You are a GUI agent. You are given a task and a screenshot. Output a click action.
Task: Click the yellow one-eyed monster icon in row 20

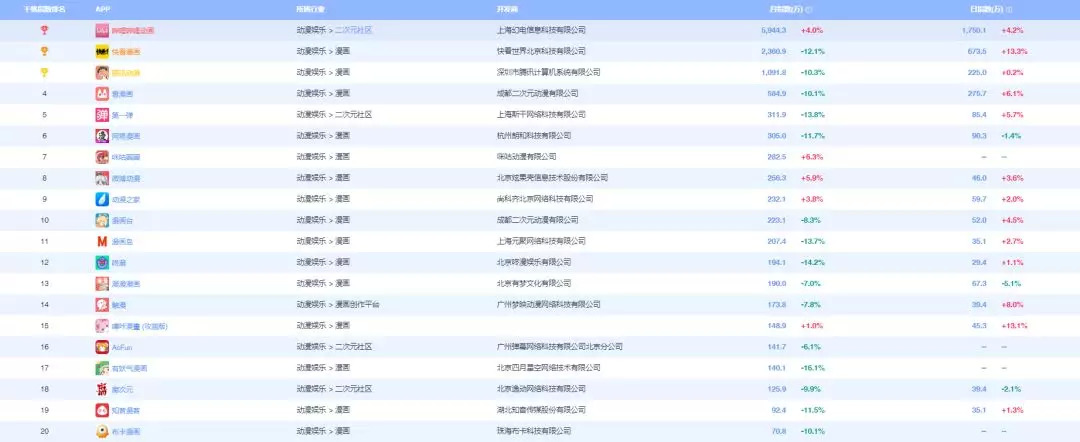(102, 431)
